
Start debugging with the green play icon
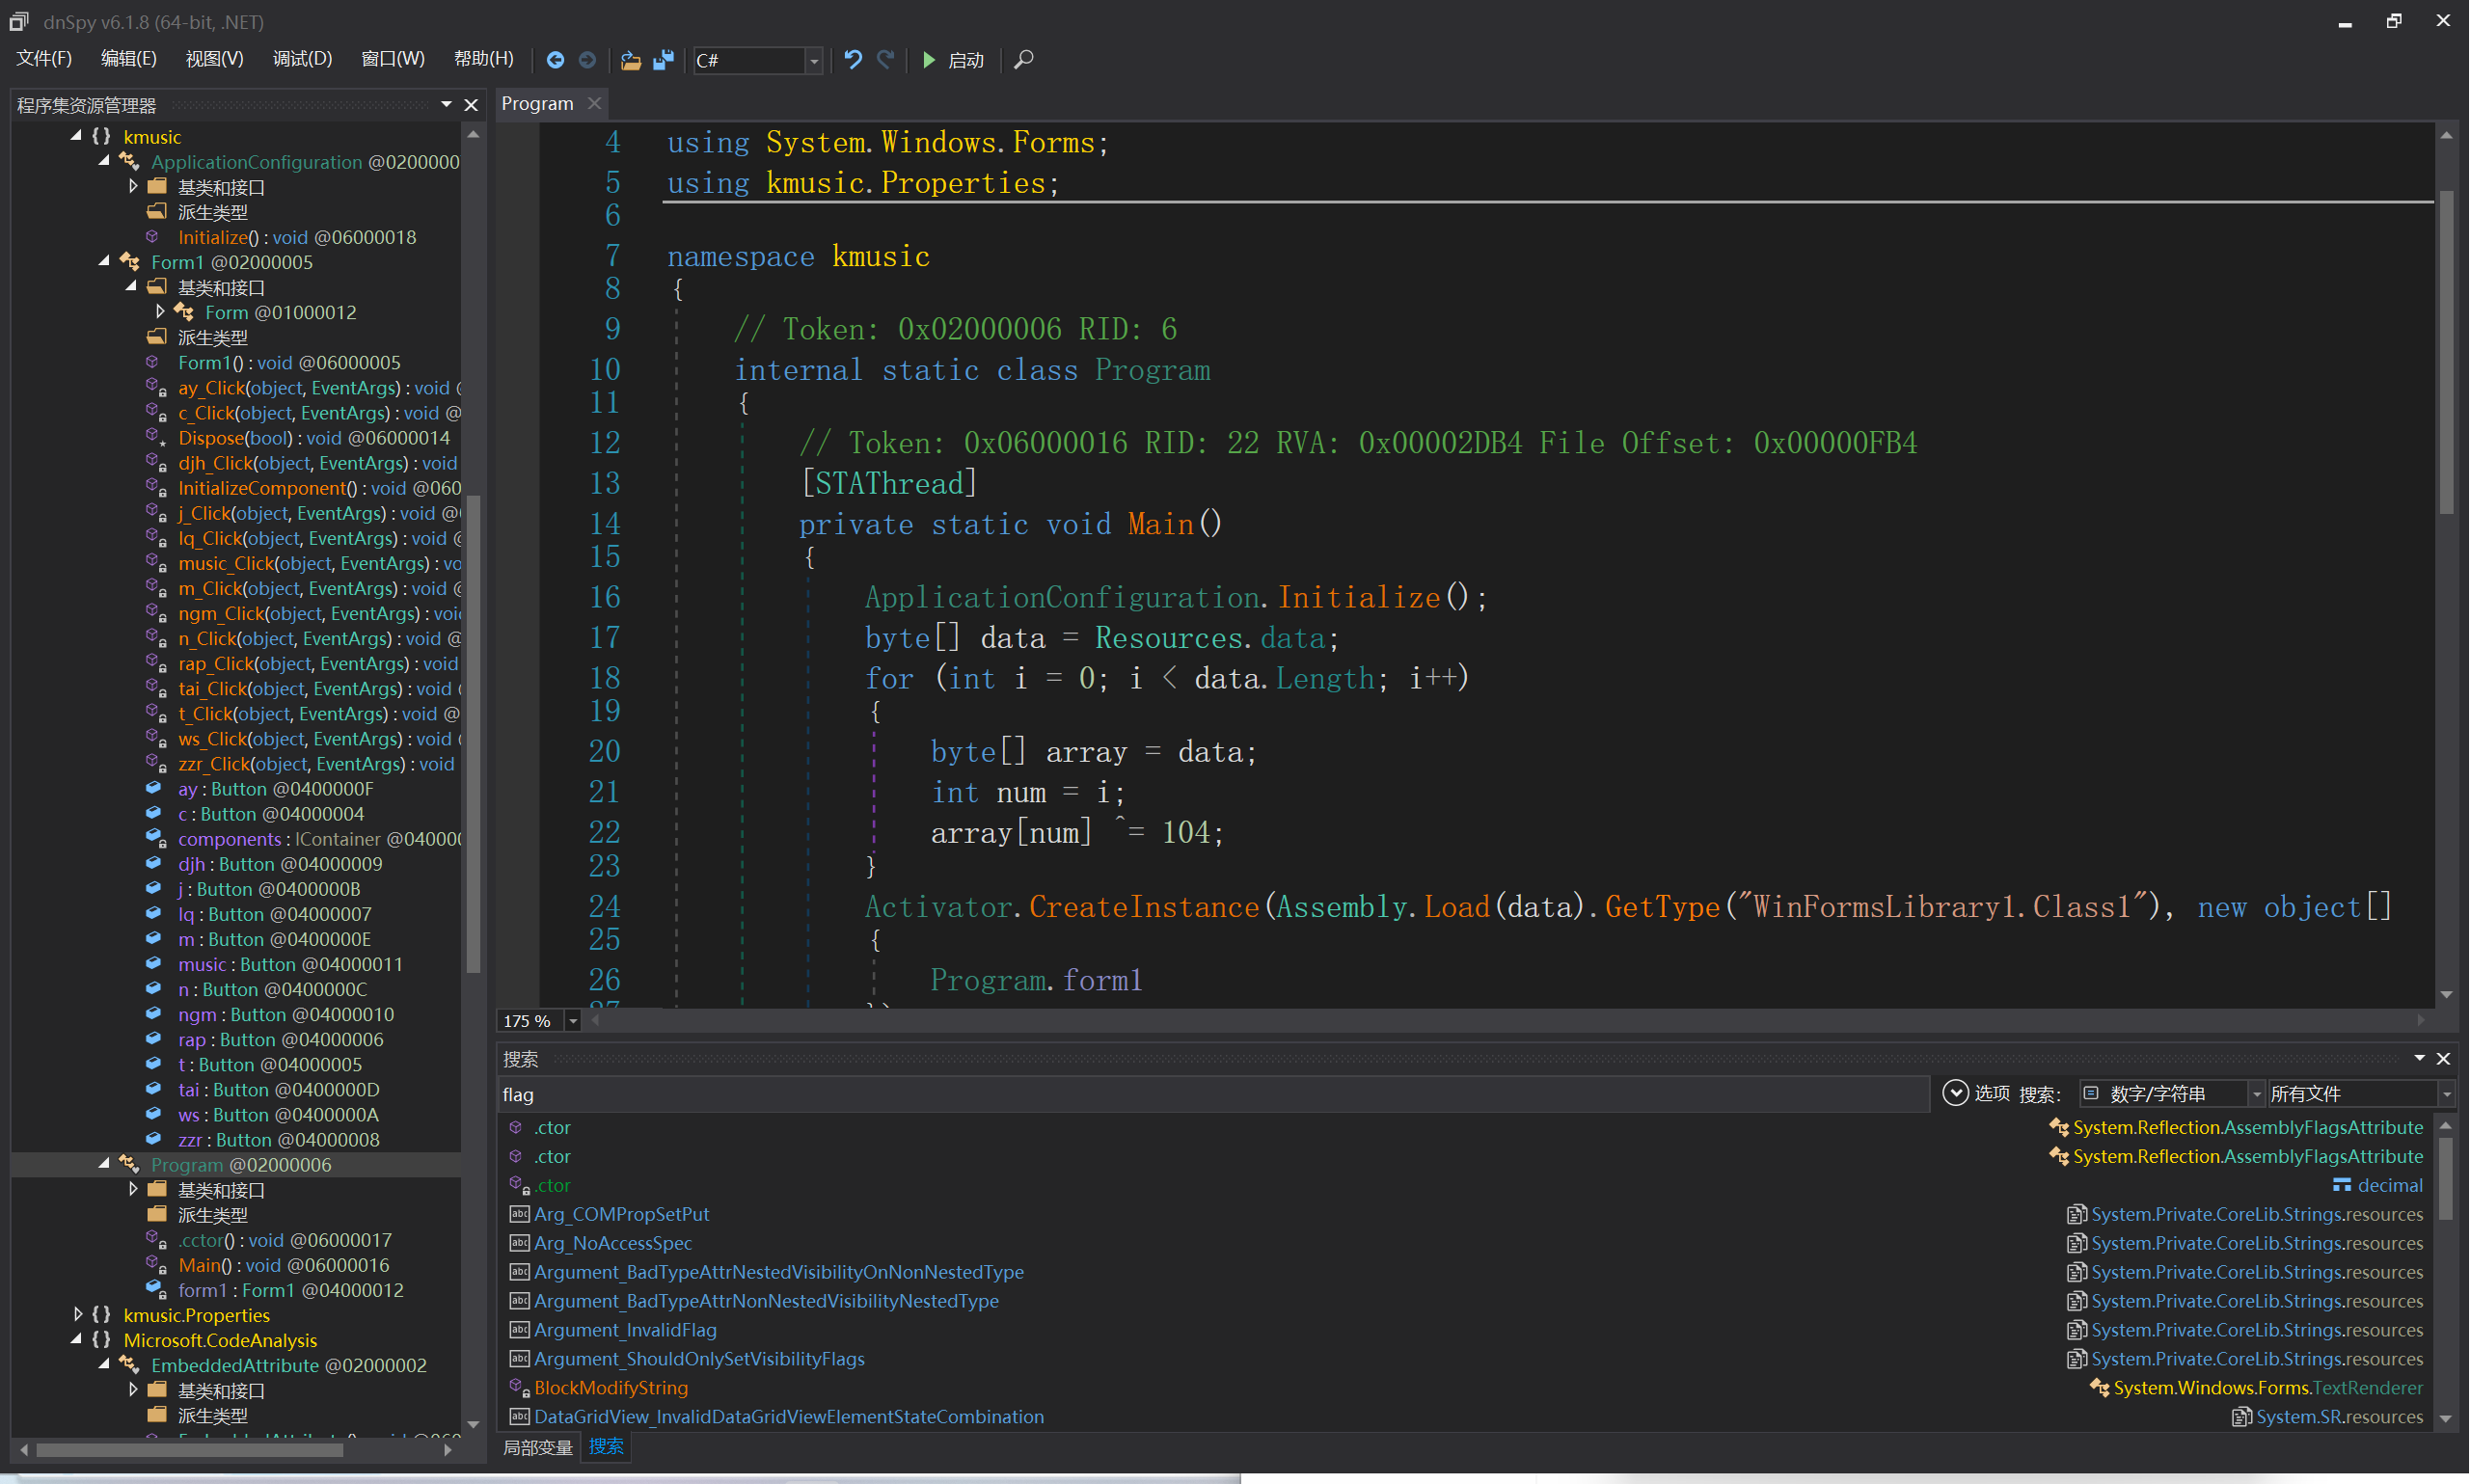929,60
